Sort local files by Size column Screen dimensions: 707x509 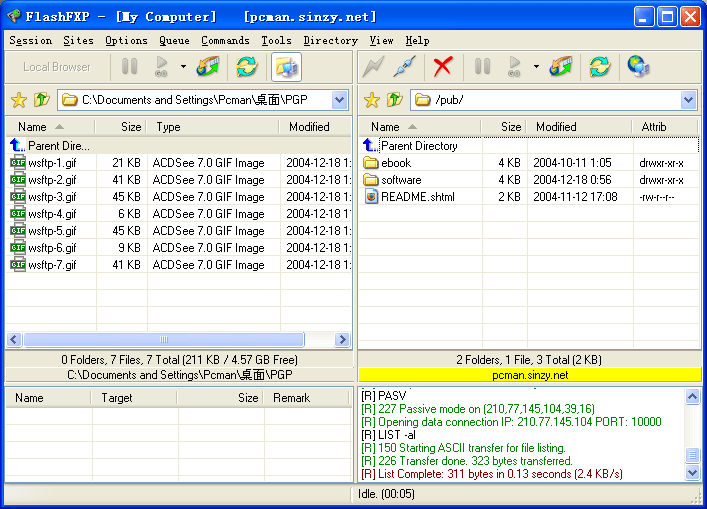pos(121,127)
